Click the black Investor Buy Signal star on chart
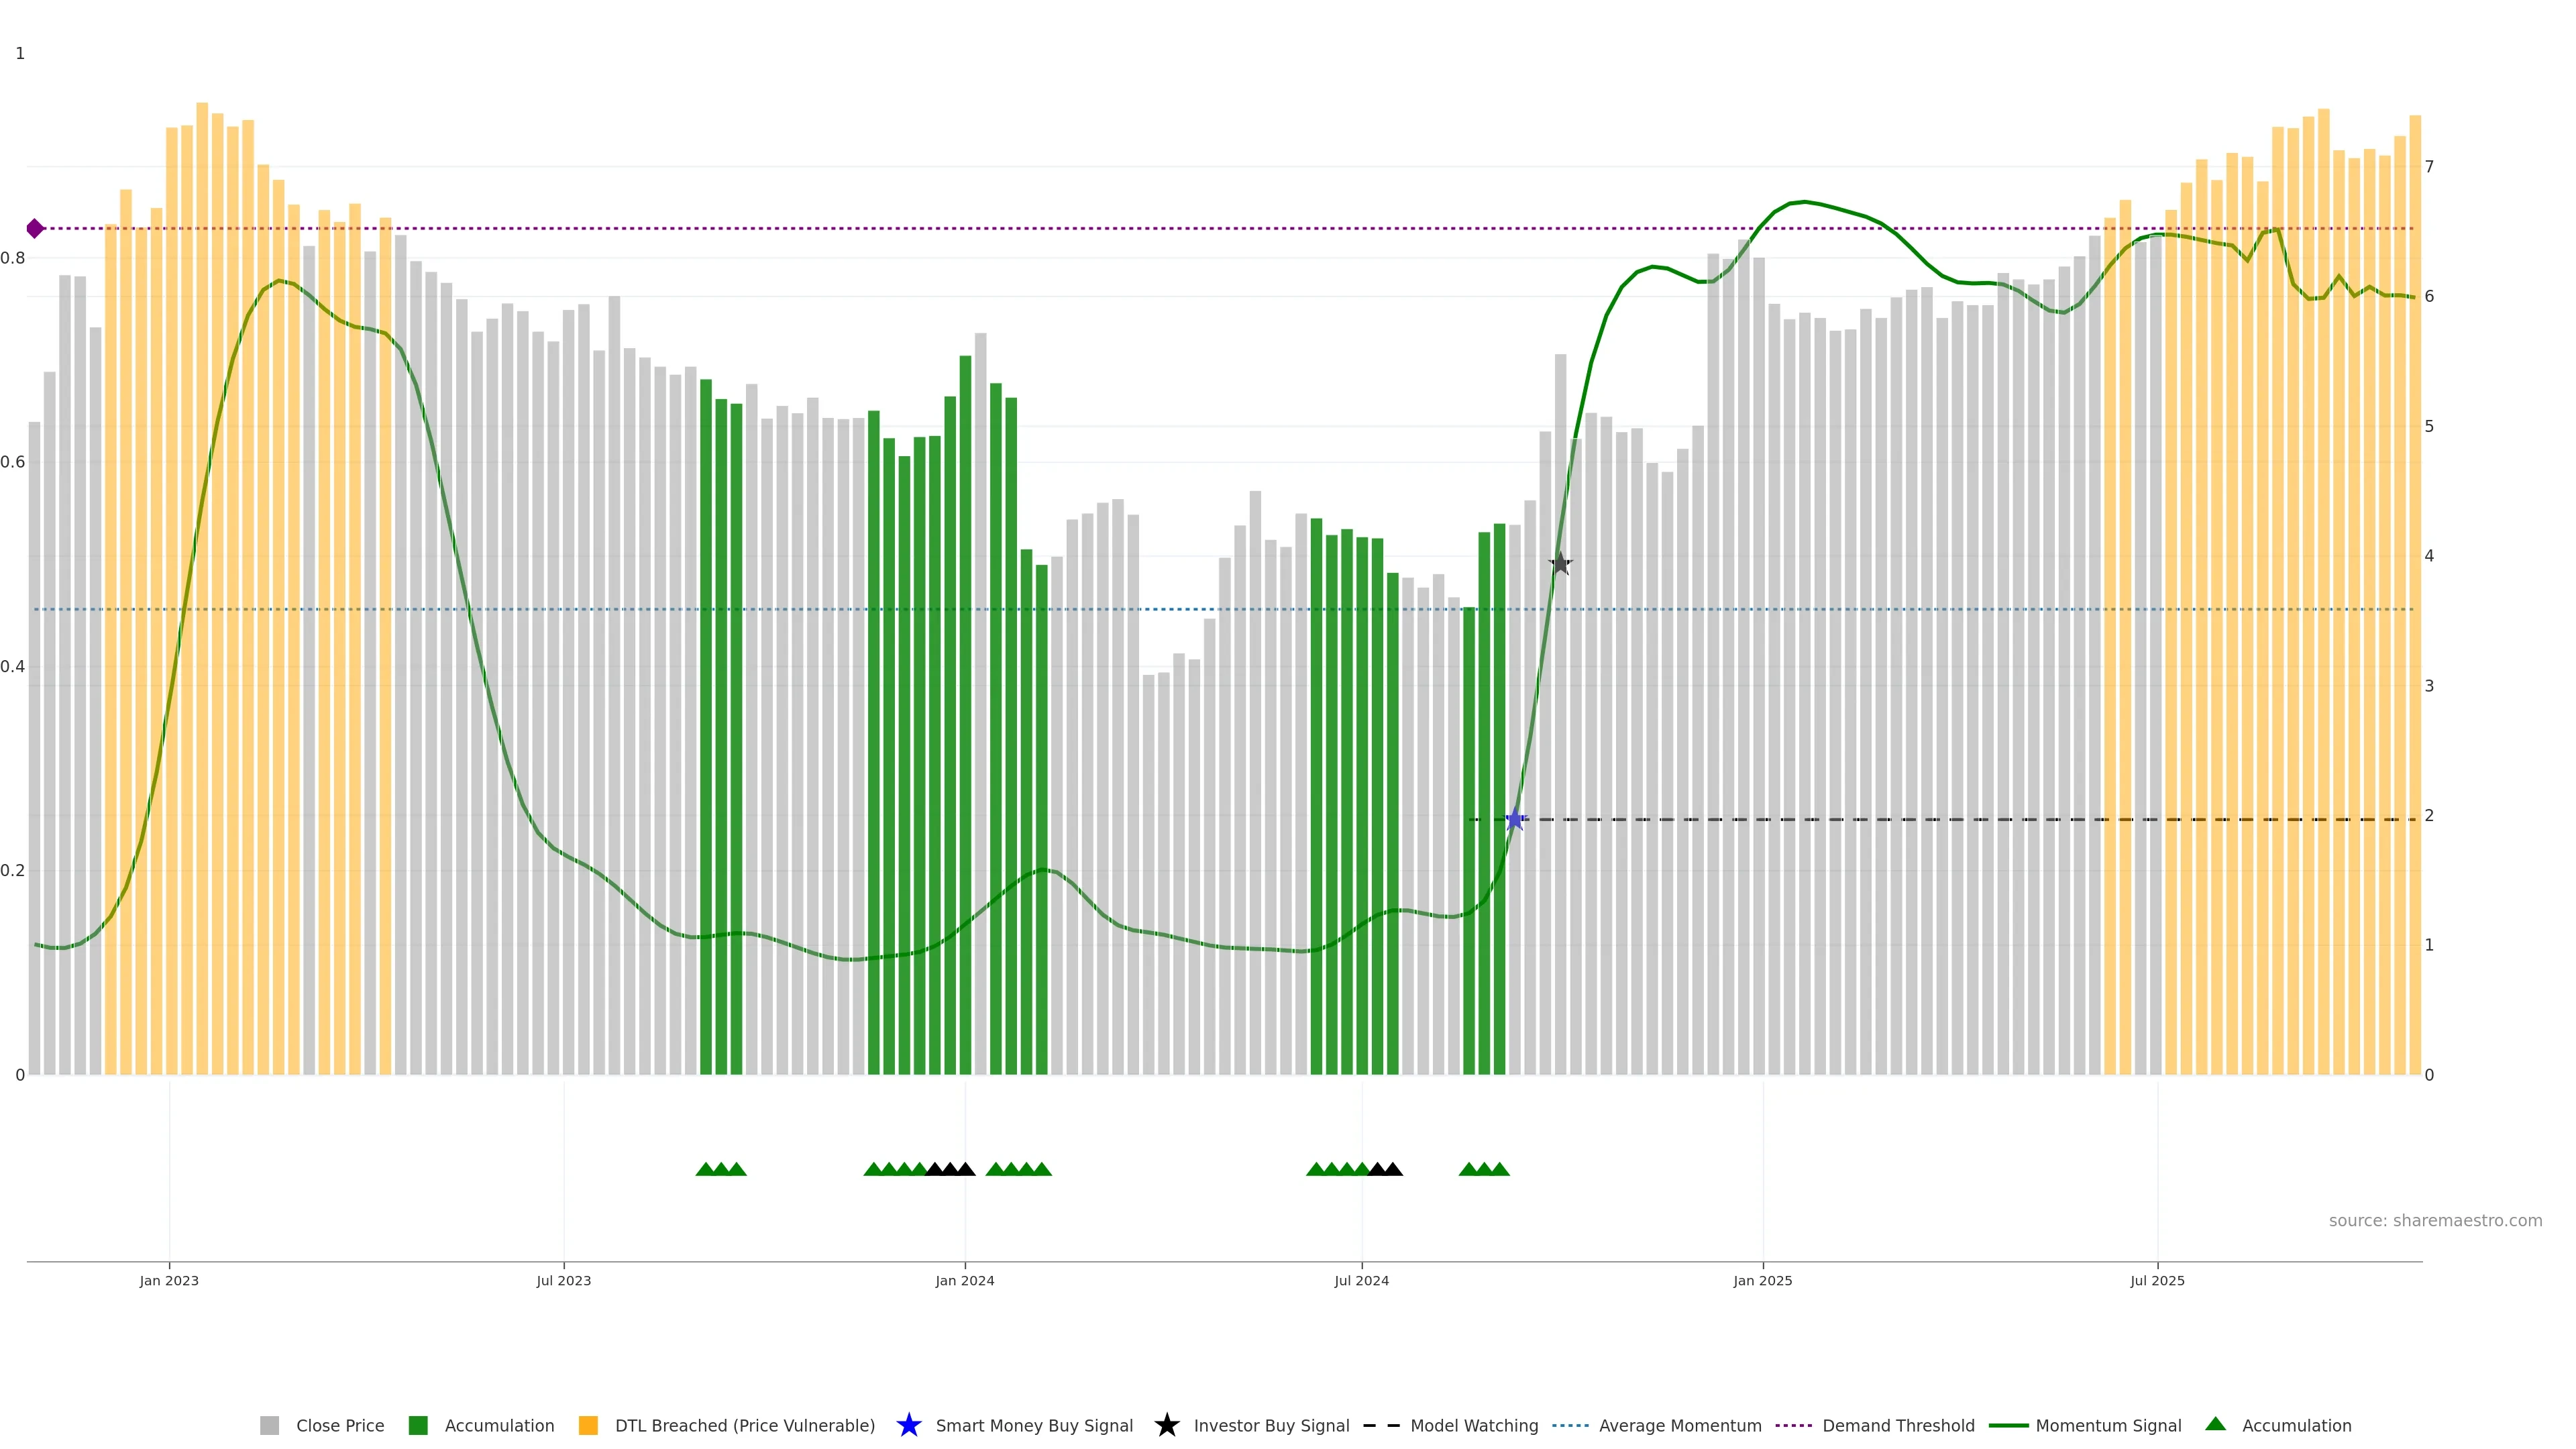2576x1449 pixels. 1560,564
